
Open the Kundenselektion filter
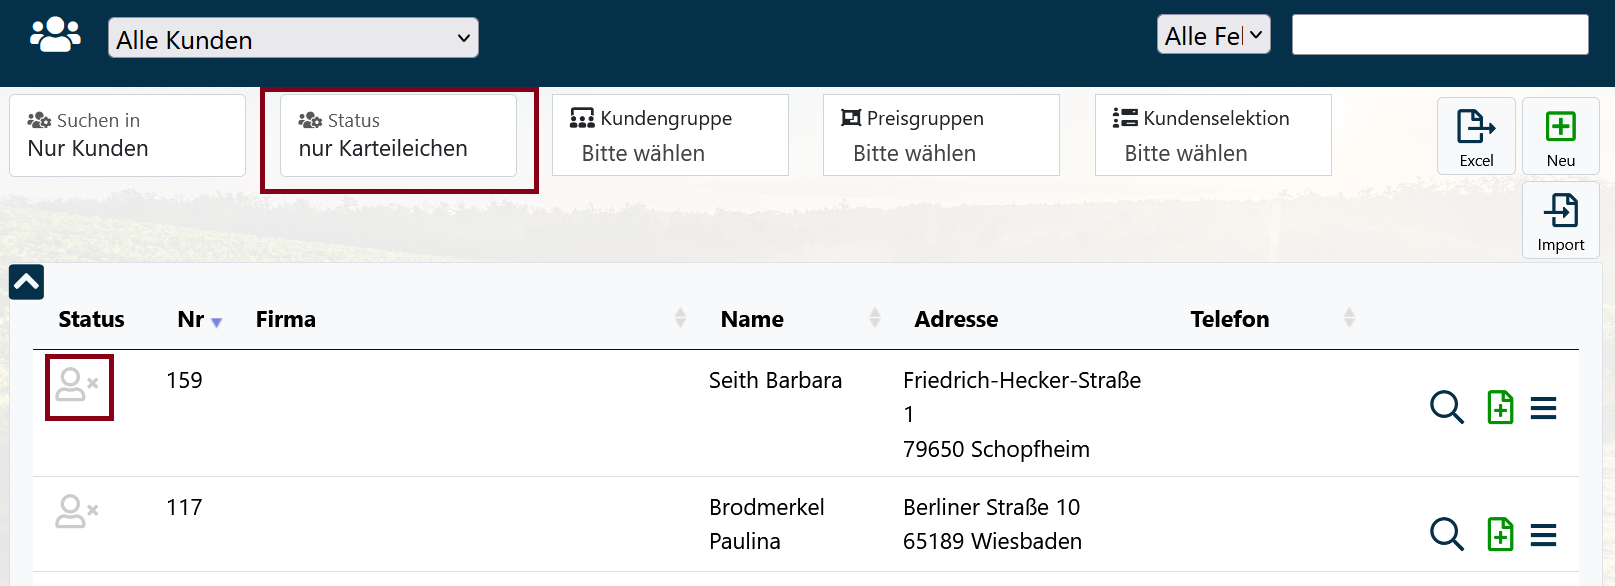point(1212,136)
